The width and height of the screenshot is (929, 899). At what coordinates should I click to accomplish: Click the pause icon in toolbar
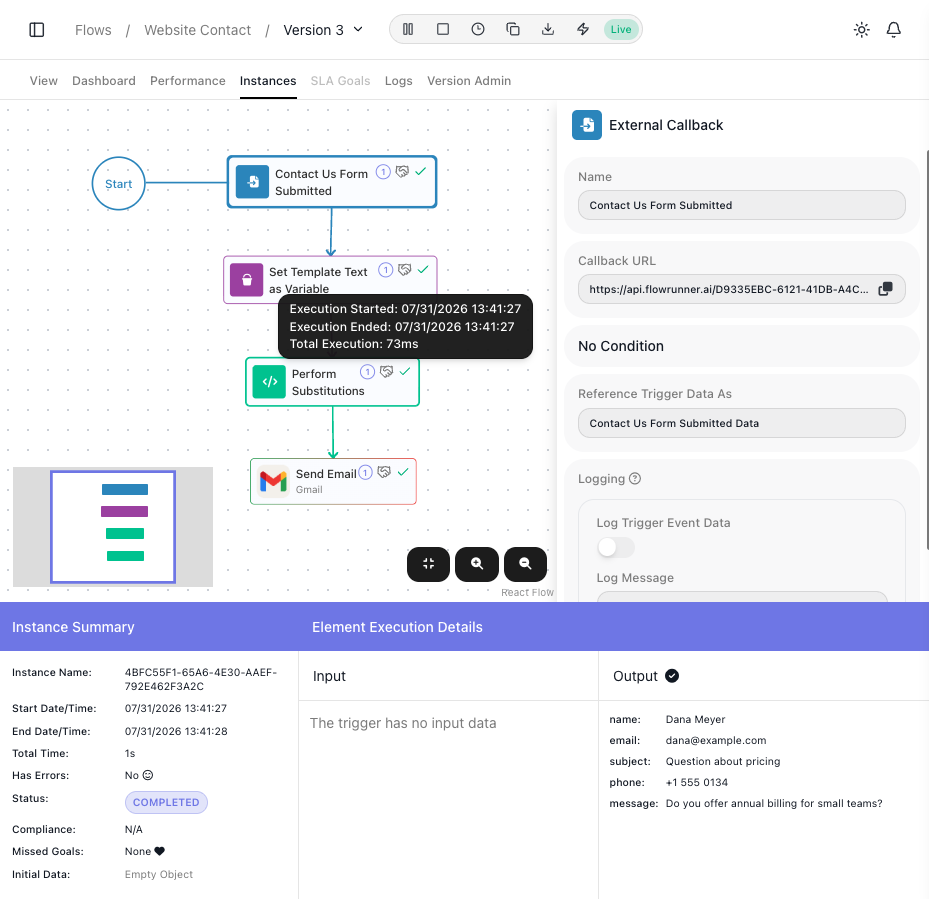click(x=408, y=29)
